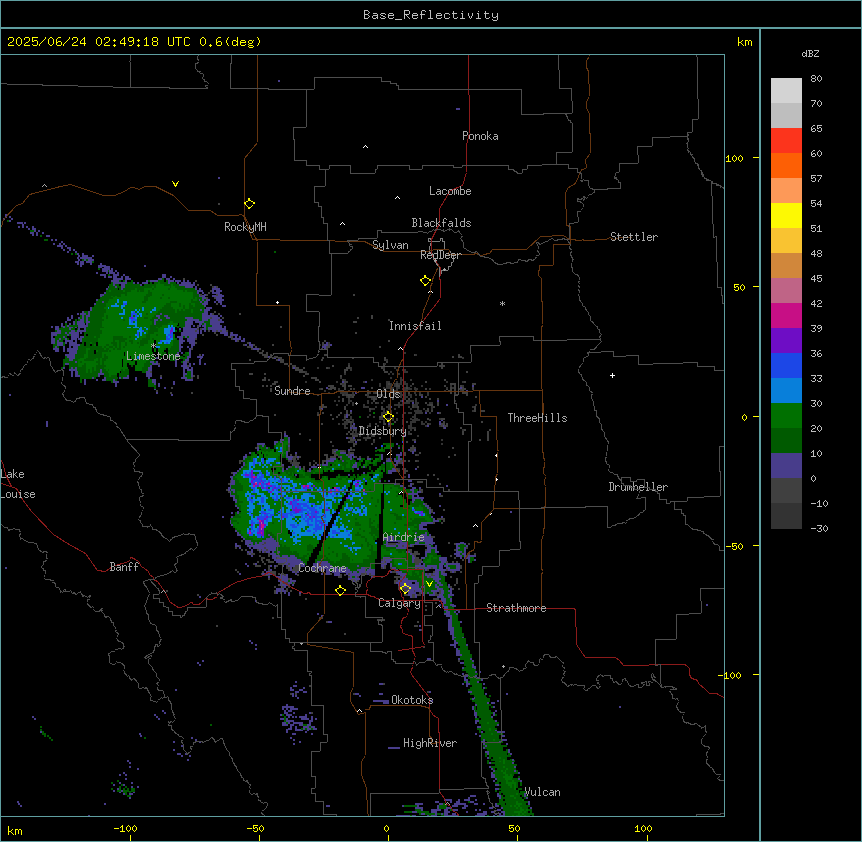The height and width of the screenshot is (842, 862).
Task: Click the Blackfalds city label
Action: click(x=441, y=223)
